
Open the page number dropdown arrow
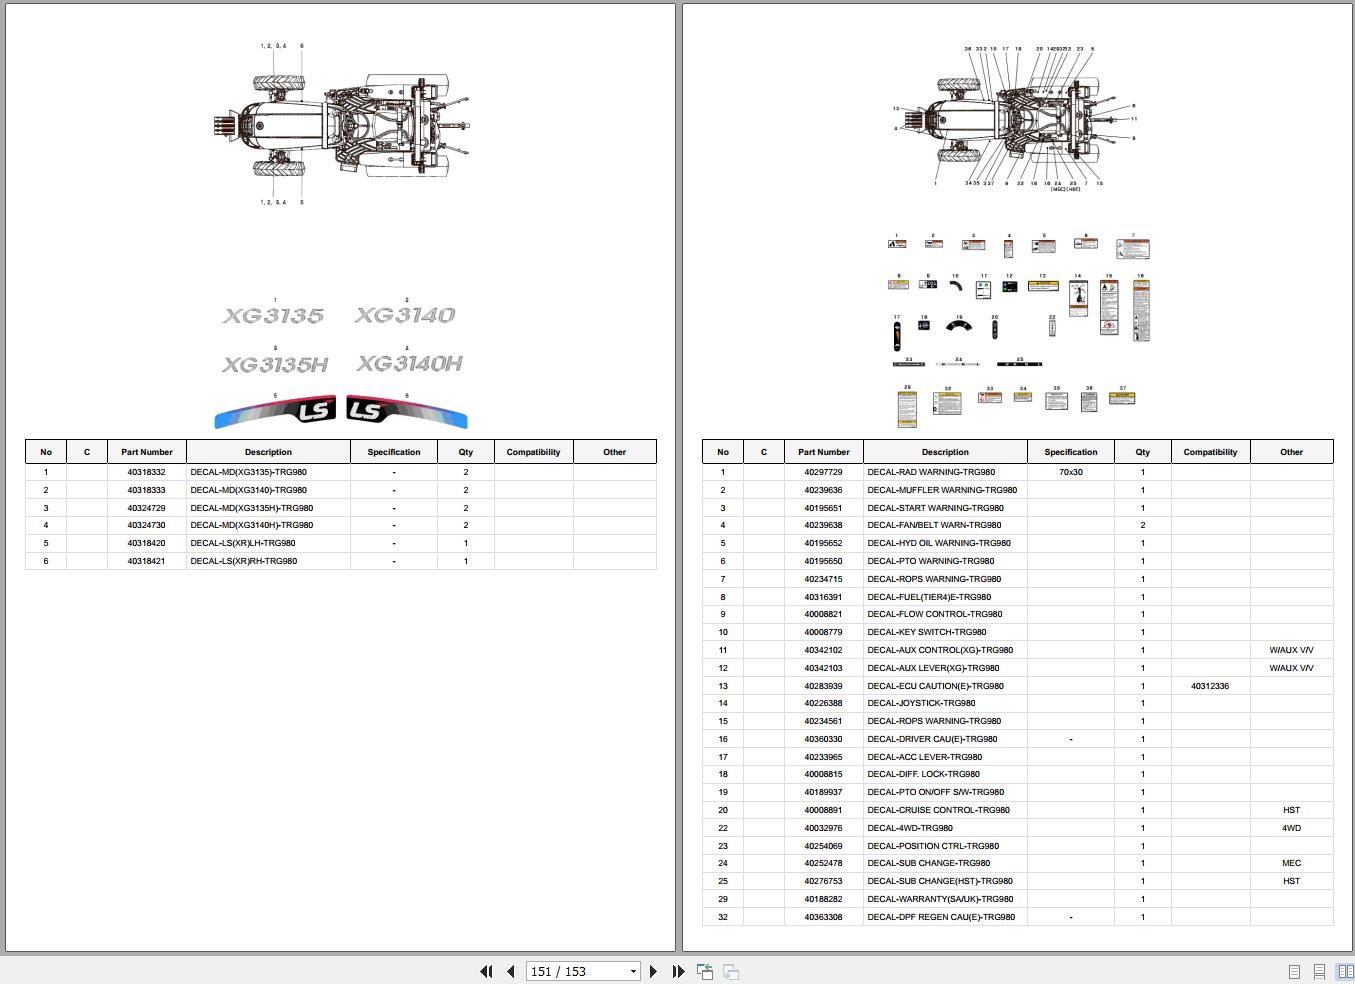[x=633, y=972]
